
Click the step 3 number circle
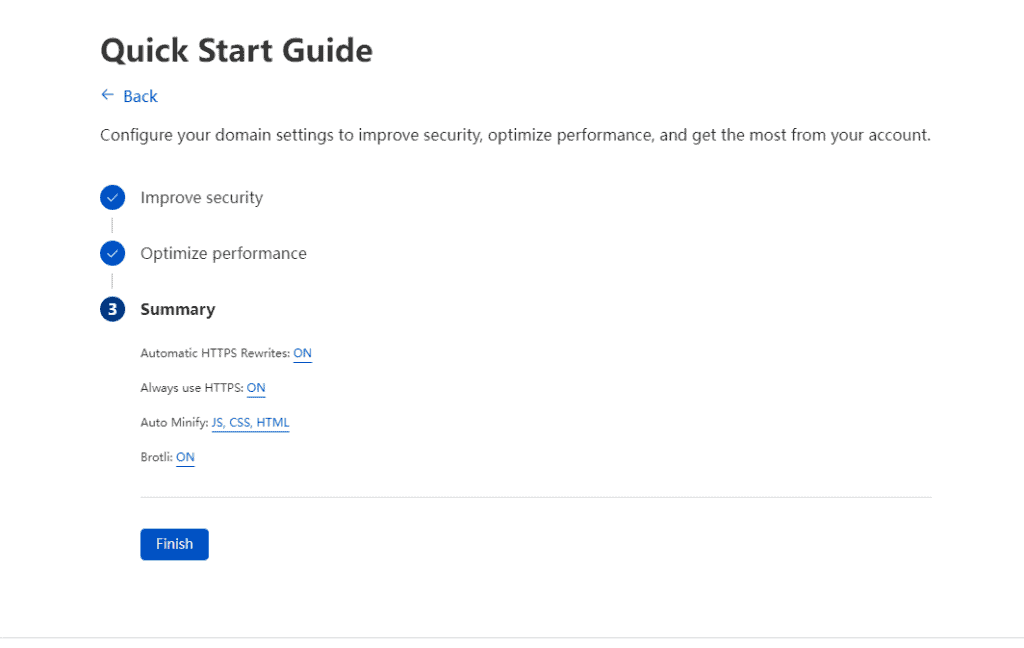pos(112,309)
